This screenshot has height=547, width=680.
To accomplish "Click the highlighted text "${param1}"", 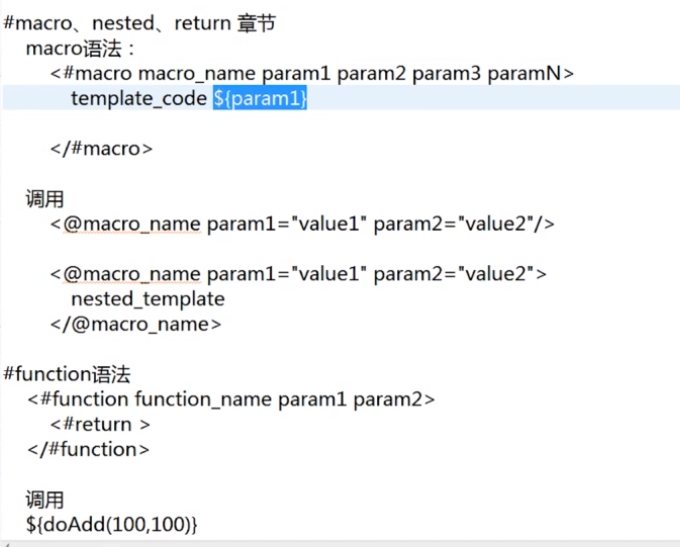I will point(260,98).
